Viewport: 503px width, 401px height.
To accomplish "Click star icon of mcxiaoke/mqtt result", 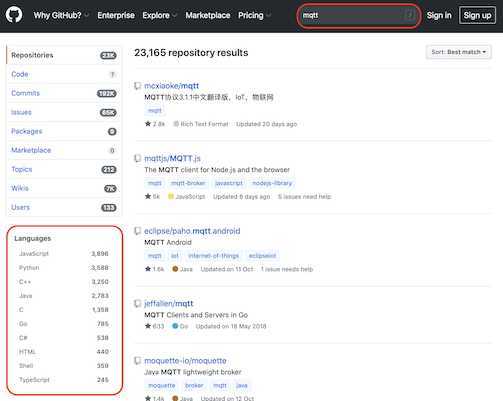I will [x=148, y=124].
